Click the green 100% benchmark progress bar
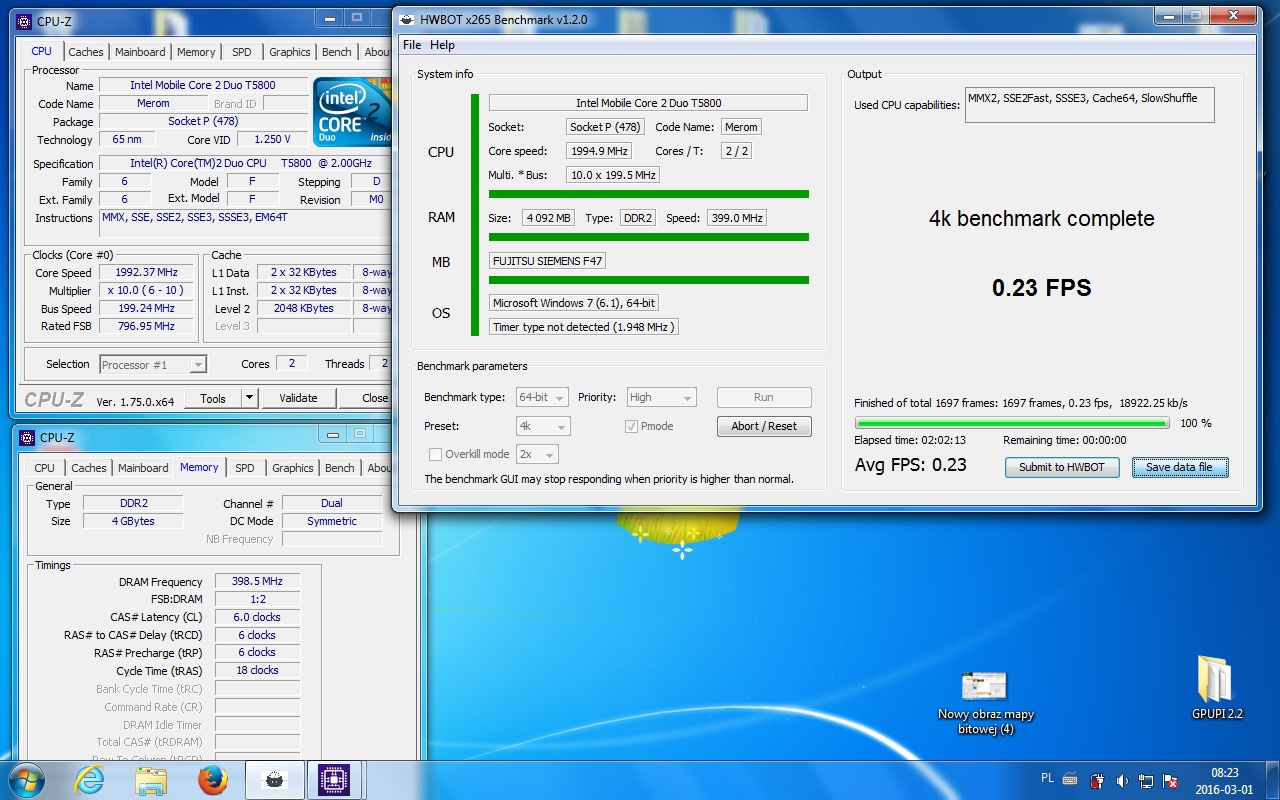1280x800 pixels. coord(1012,423)
